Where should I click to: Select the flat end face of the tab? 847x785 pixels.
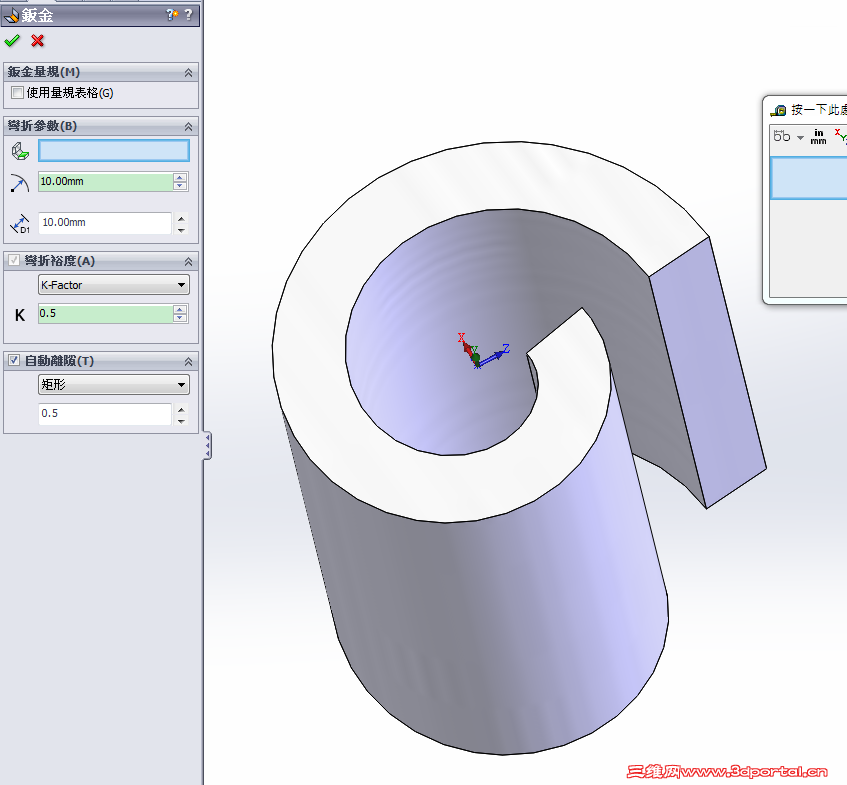[708, 373]
